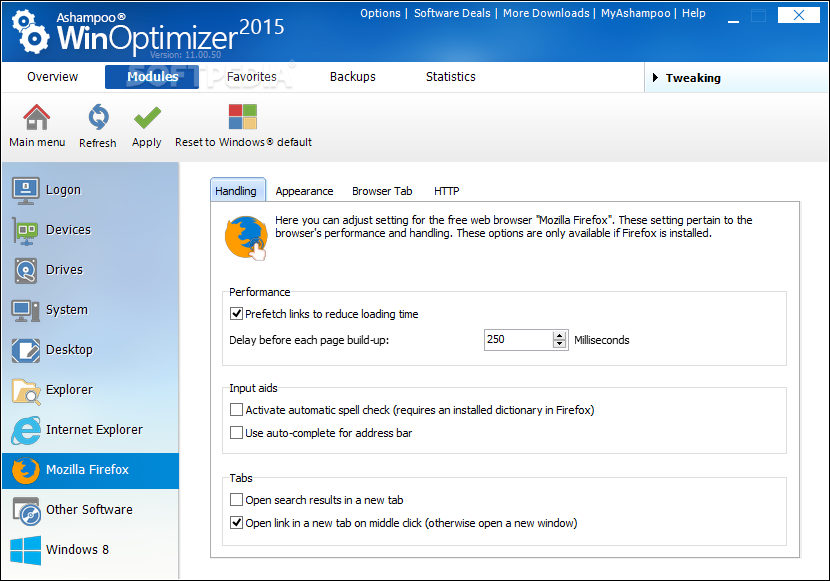Open the System sidebar section

pos(91,310)
